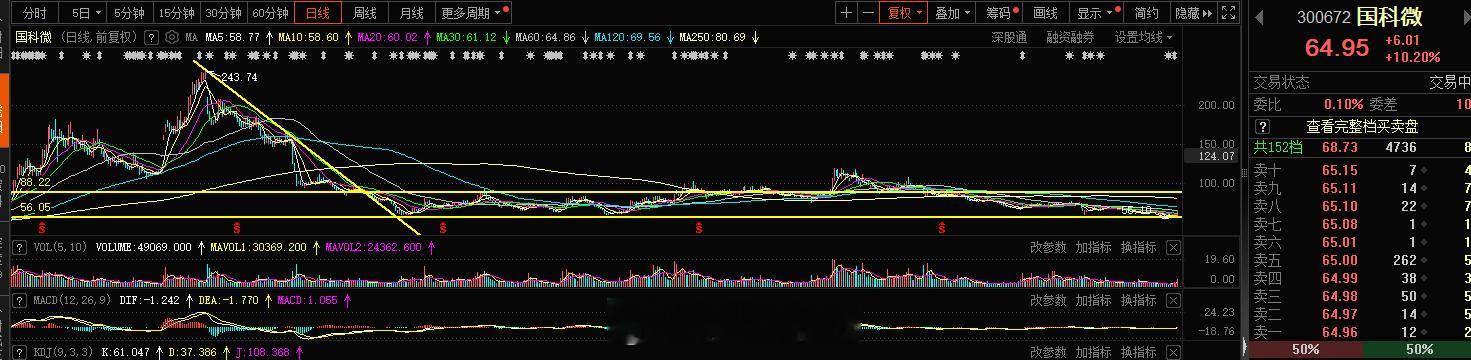Switch to 5分钟 chart period
Screen dimensions: 1471x360
pos(128,13)
